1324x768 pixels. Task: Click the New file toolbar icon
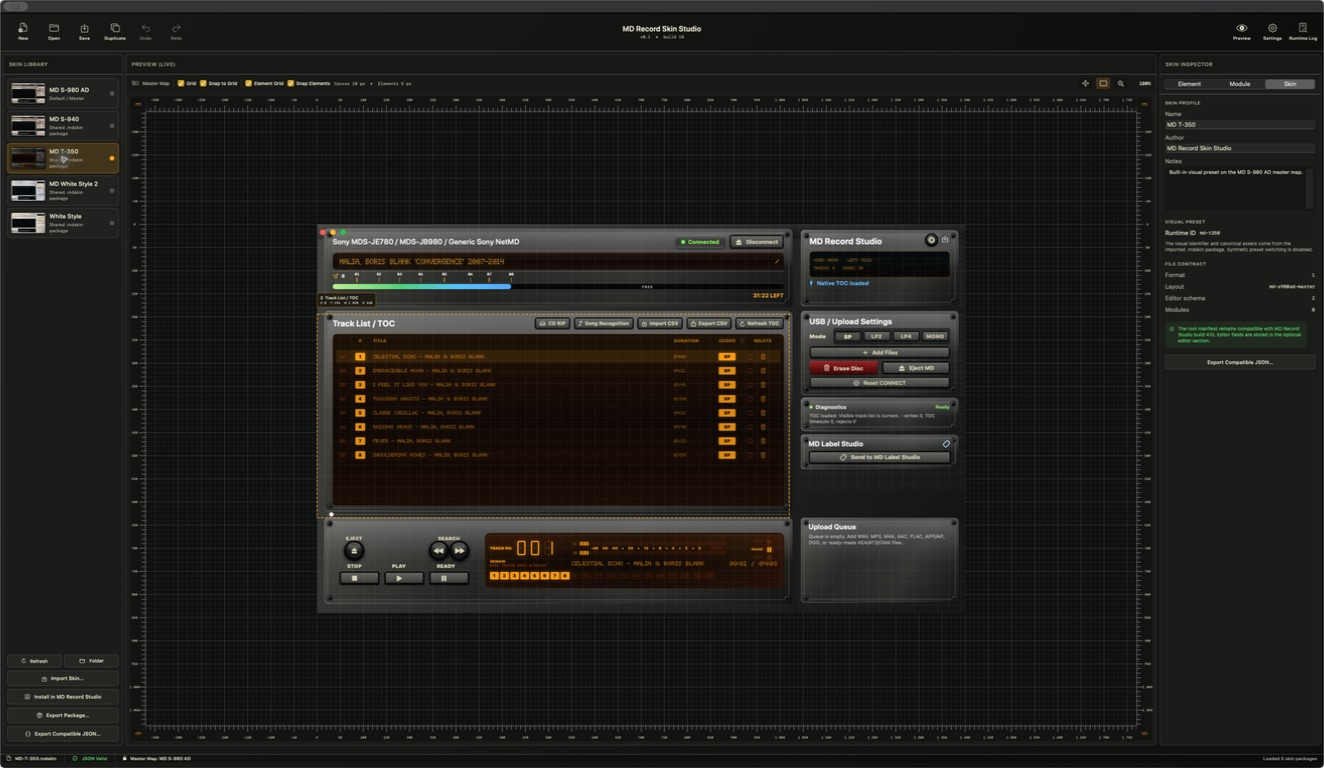click(x=23, y=28)
